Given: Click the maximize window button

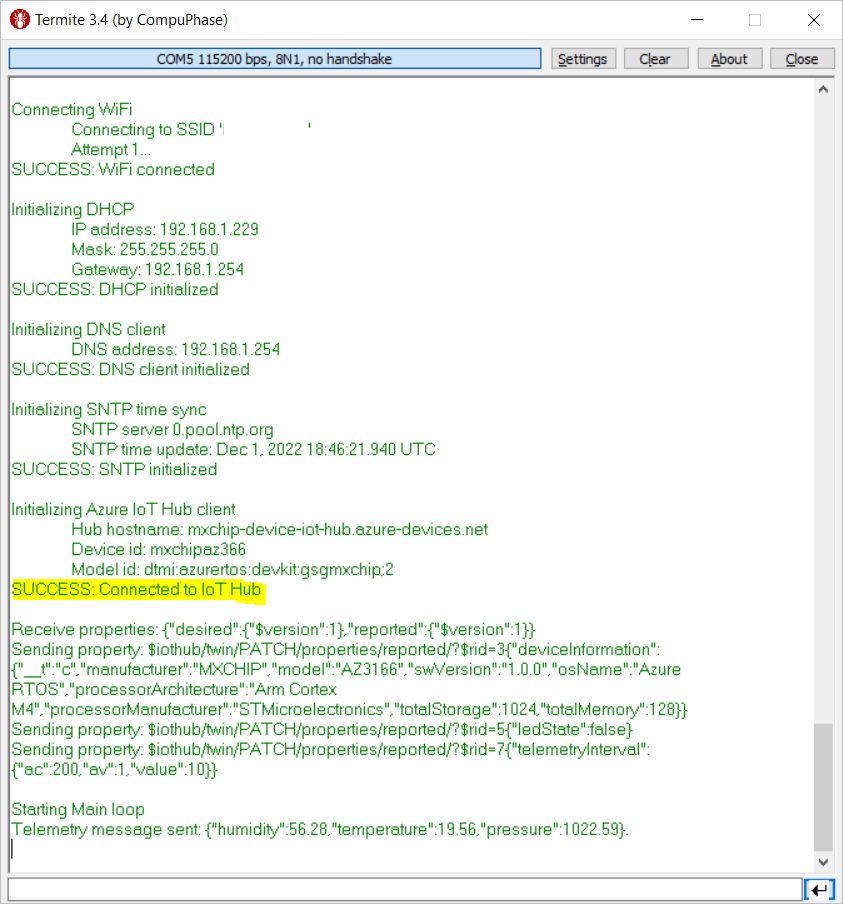Looking at the screenshot, I should (755, 20).
